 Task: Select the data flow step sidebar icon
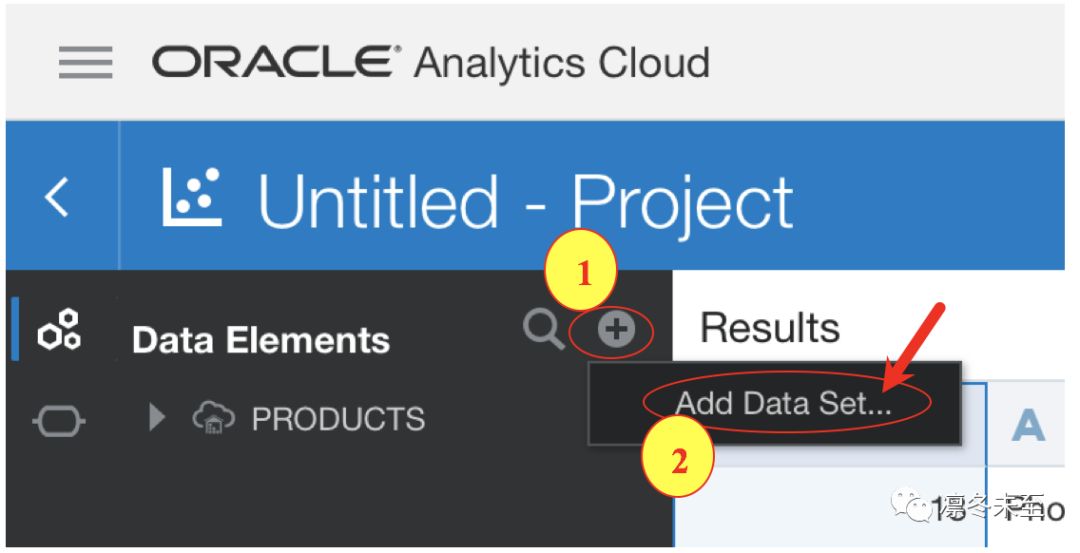pyautogui.click(x=59, y=420)
